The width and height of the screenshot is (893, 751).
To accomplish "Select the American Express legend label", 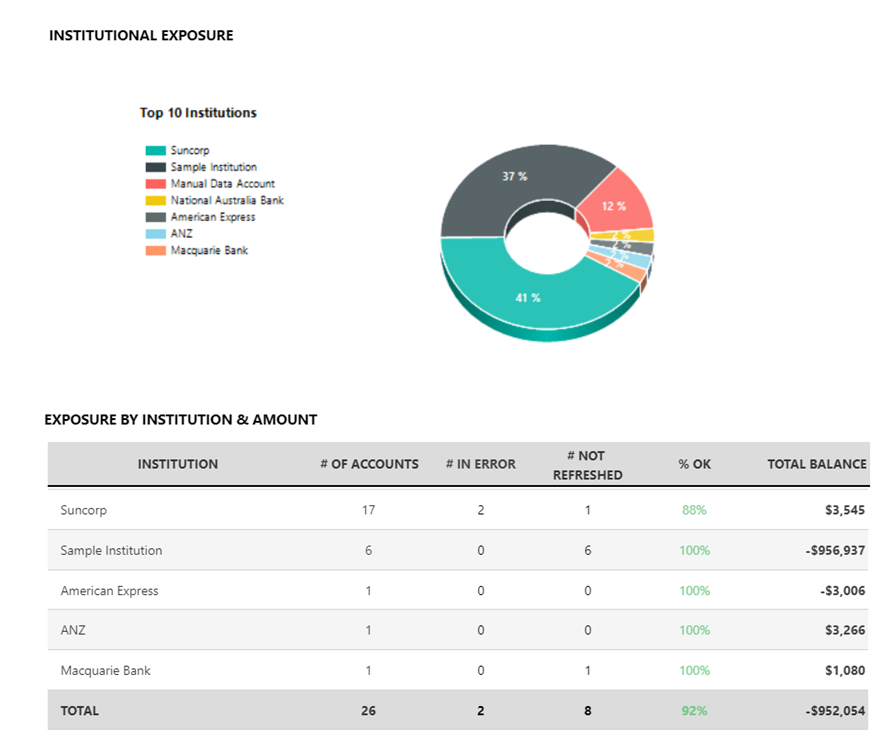I will [x=213, y=217].
